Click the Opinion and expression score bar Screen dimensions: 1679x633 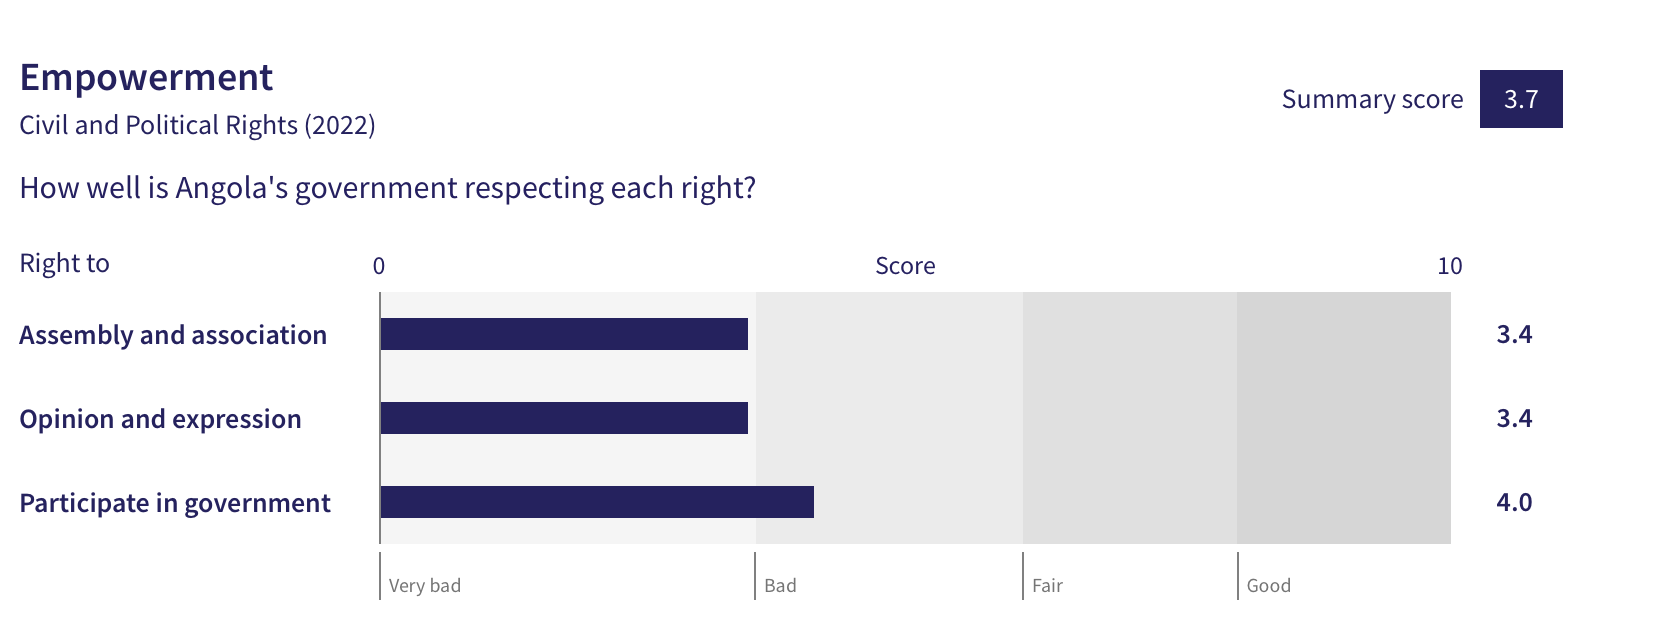pos(564,418)
